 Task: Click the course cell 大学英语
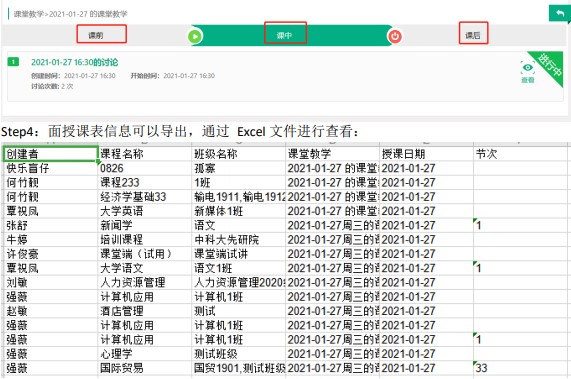145,211
